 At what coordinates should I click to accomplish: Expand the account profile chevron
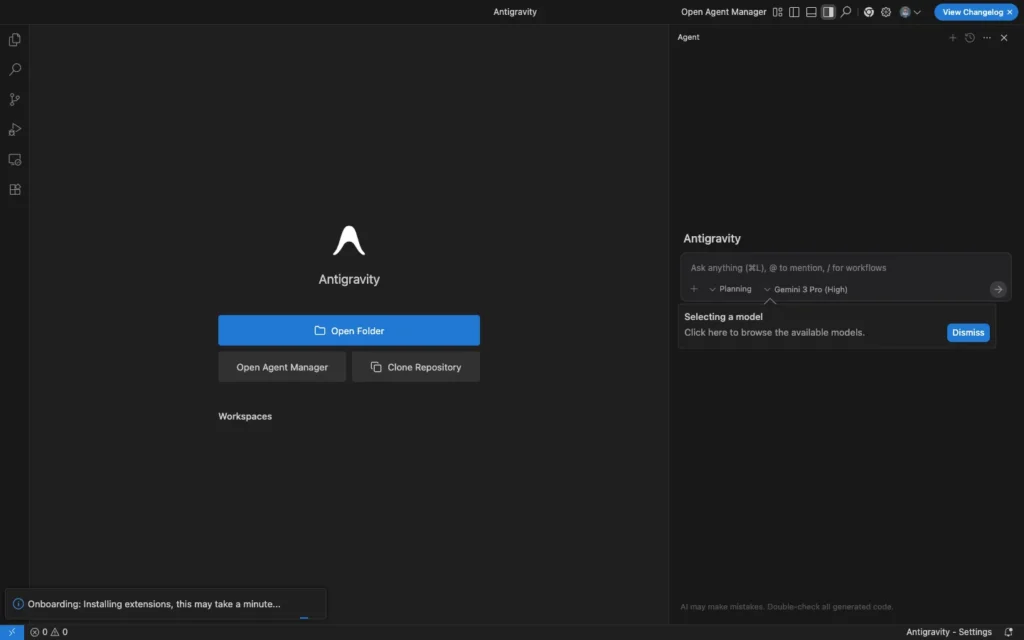click(x=917, y=12)
